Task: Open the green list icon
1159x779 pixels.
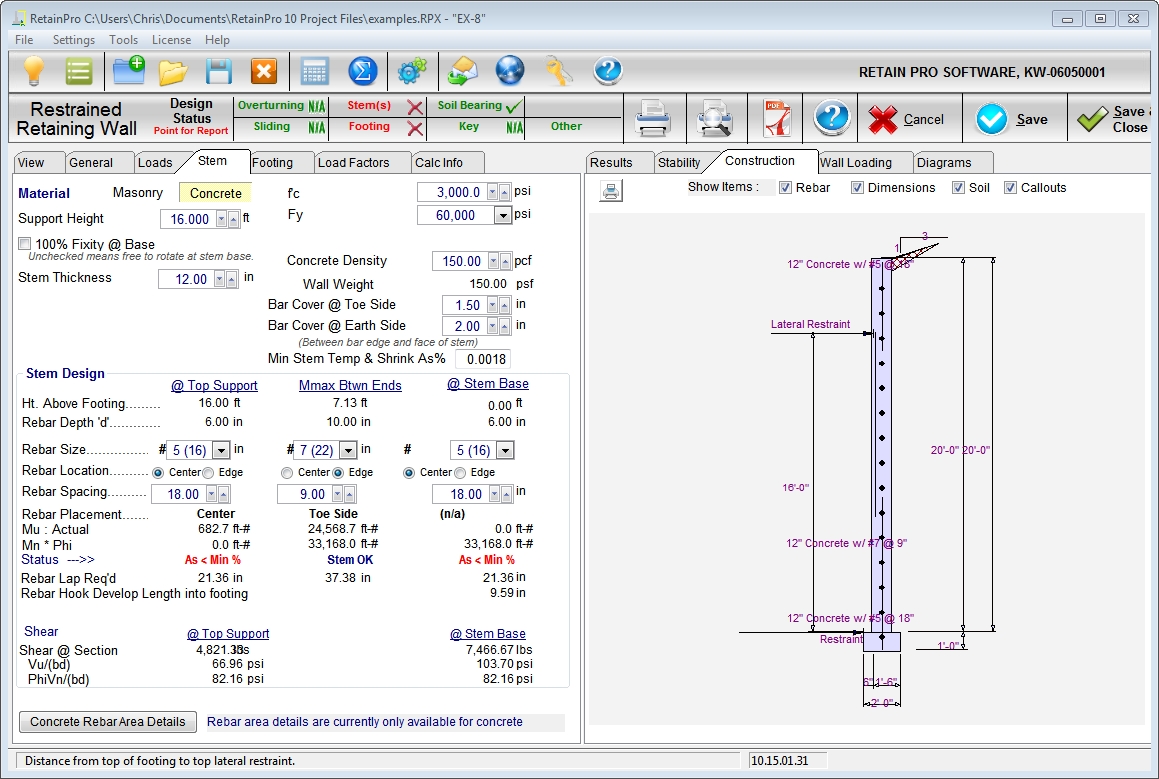Action: 78,72
